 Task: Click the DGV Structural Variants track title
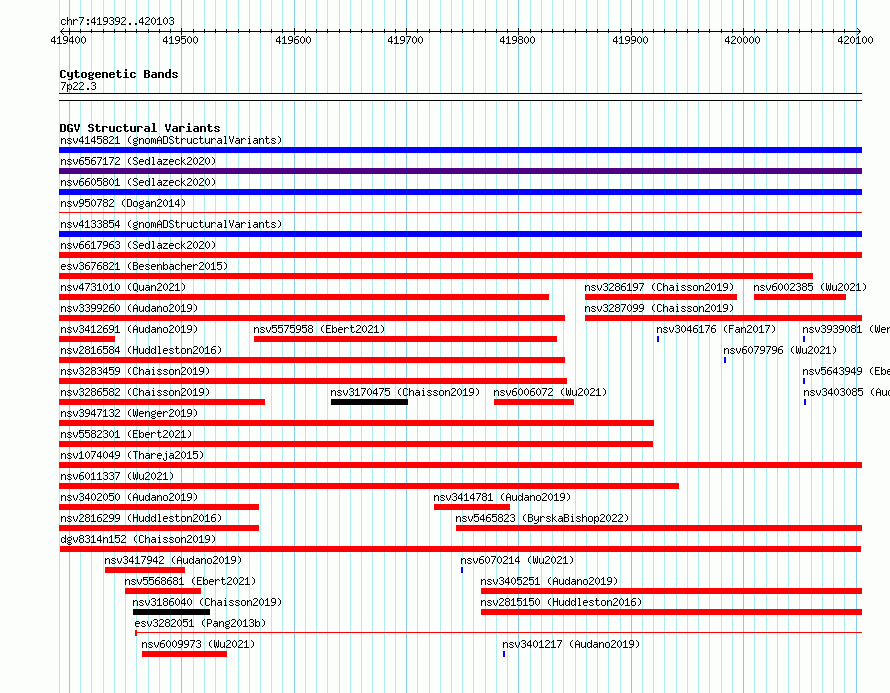click(140, 128)
